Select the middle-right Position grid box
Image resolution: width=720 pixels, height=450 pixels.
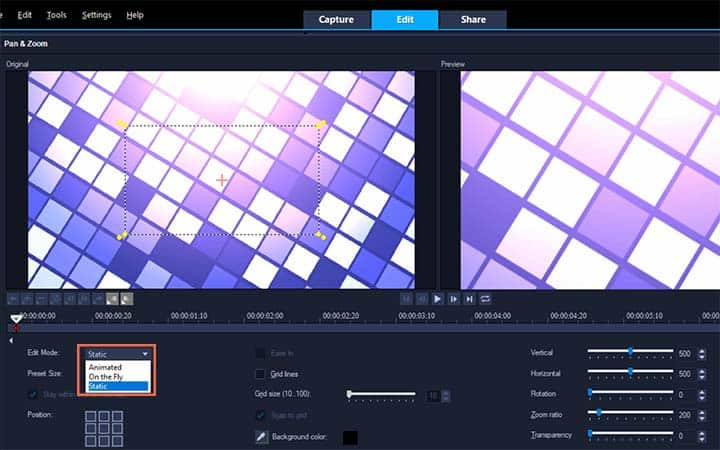pyautogui.click(x=118, y=428)
